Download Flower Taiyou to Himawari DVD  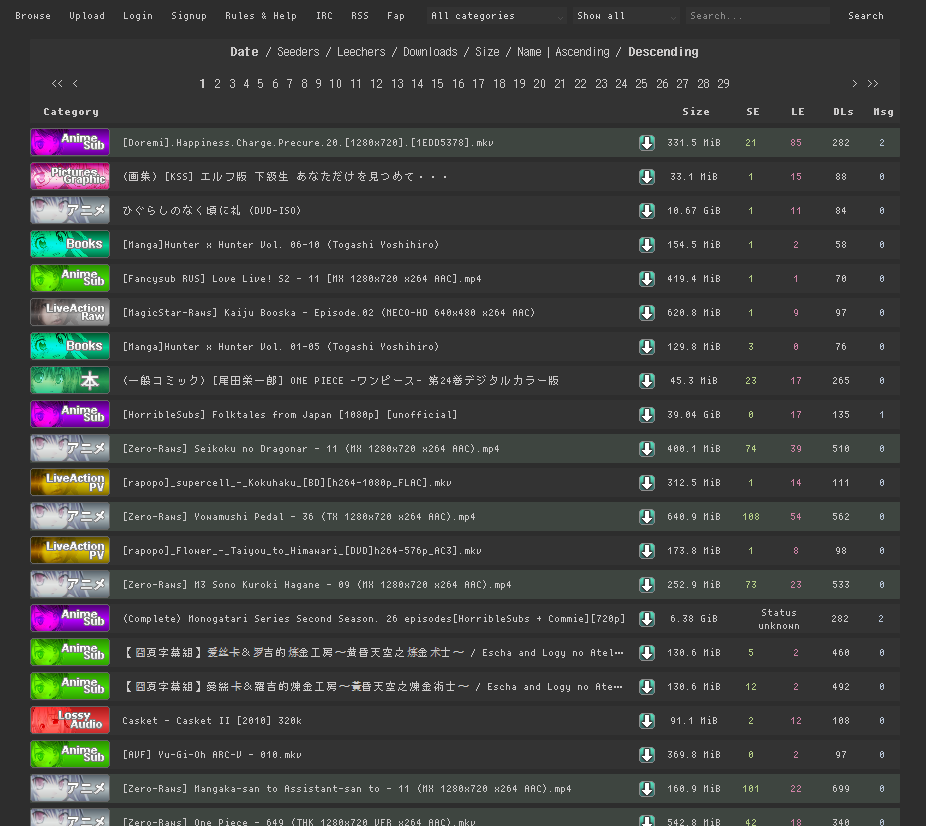coord(647,551)
